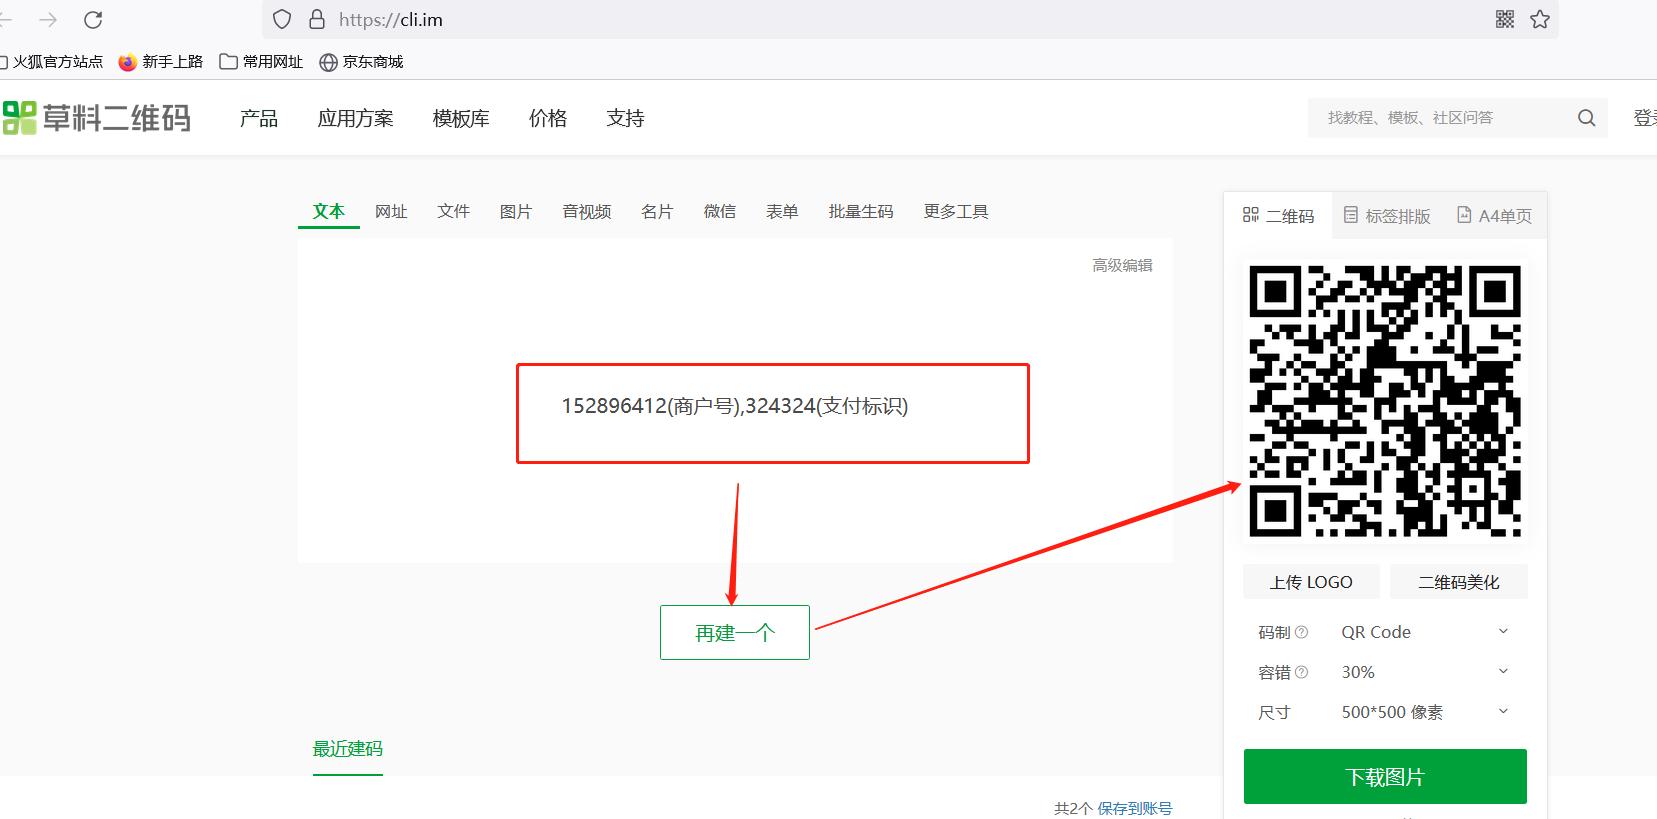Switch to the 名片 tab
Screen dimensions: 1657x819
pyautogui.click(x=657, y=211)
